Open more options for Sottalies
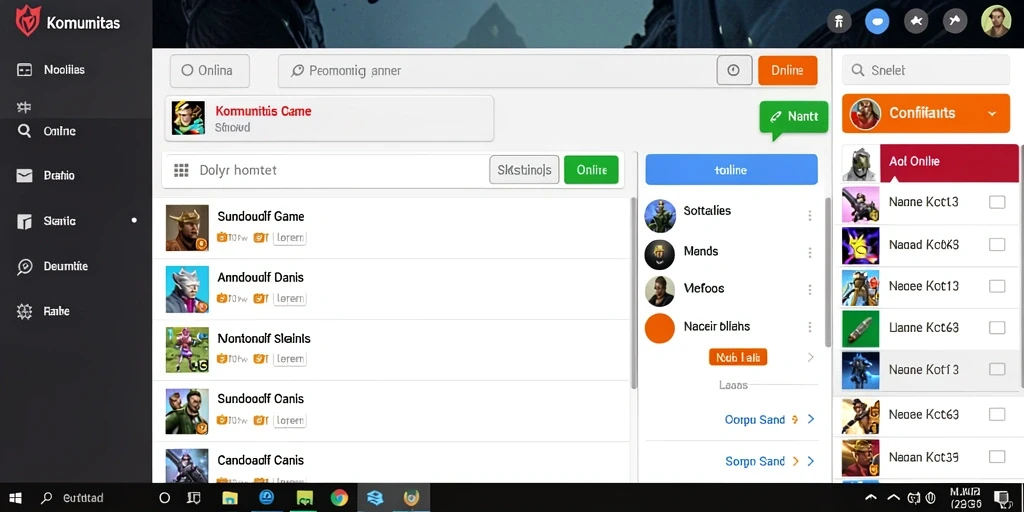This screenshot has width=1024, height=512. click(810, 216)
